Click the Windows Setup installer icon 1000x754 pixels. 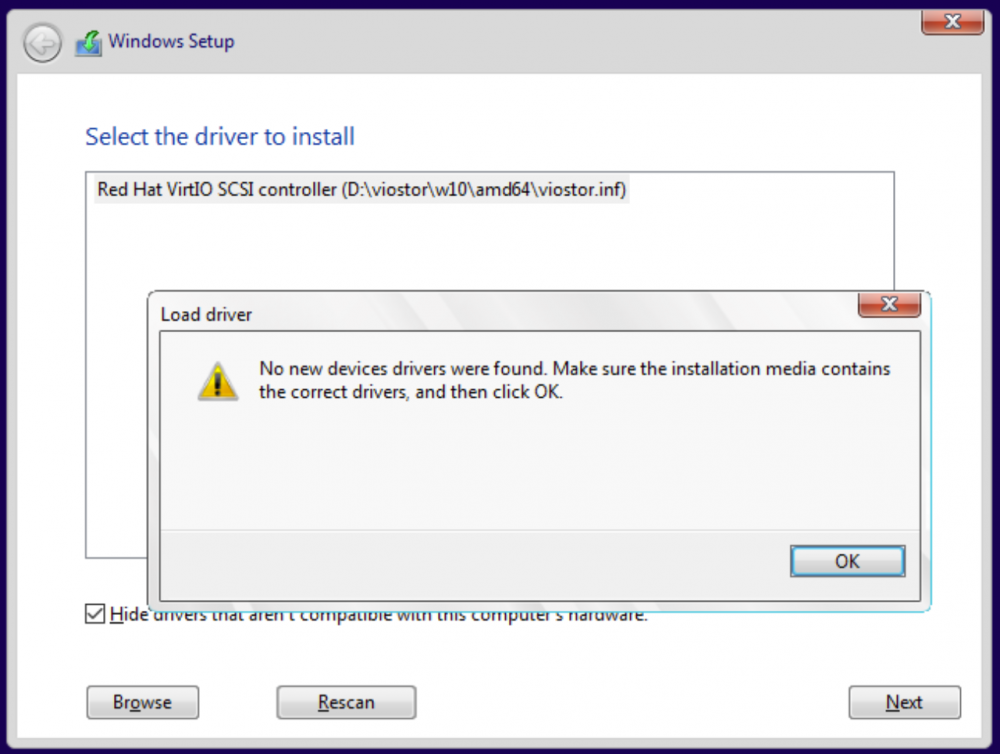[x=89, y=43]
